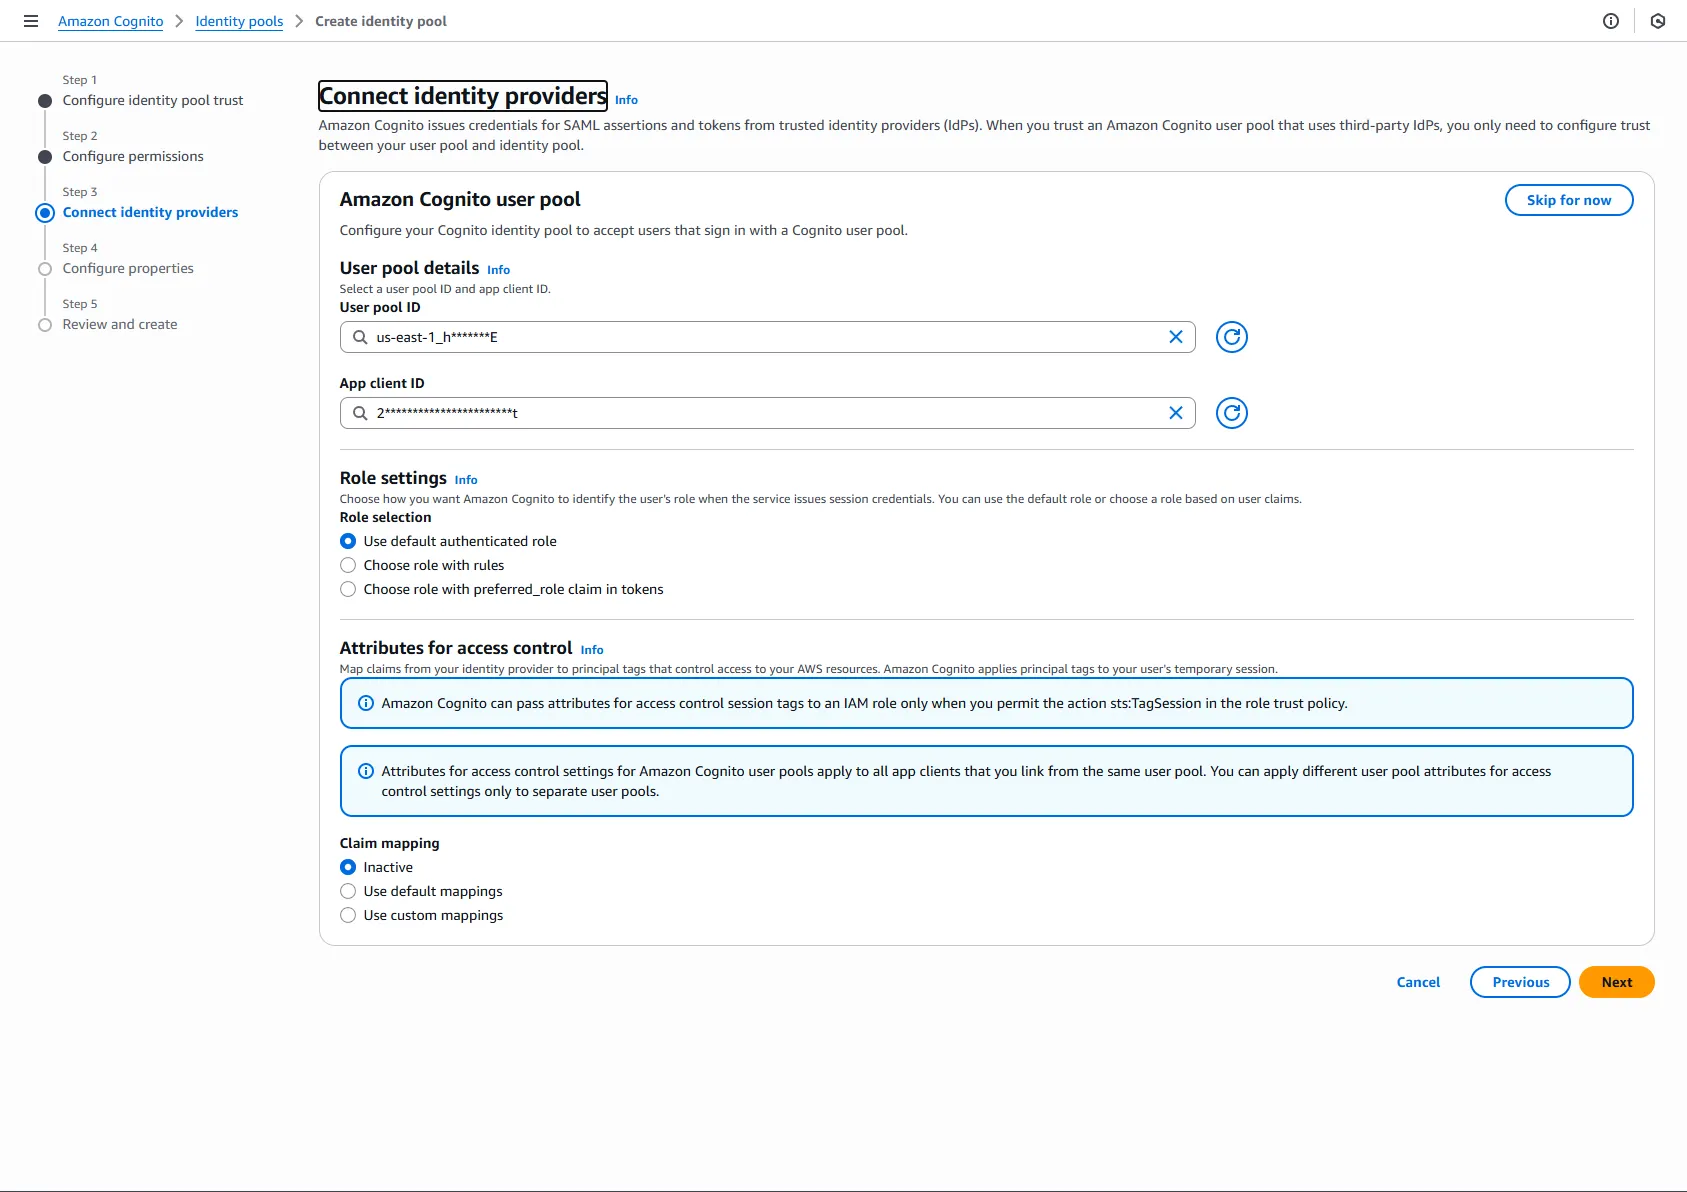Image resolution: width=1687 pixels, height=1192 pixels.
Task: Go to Identity pools breadcrumb
Action: tap(239, 21)
